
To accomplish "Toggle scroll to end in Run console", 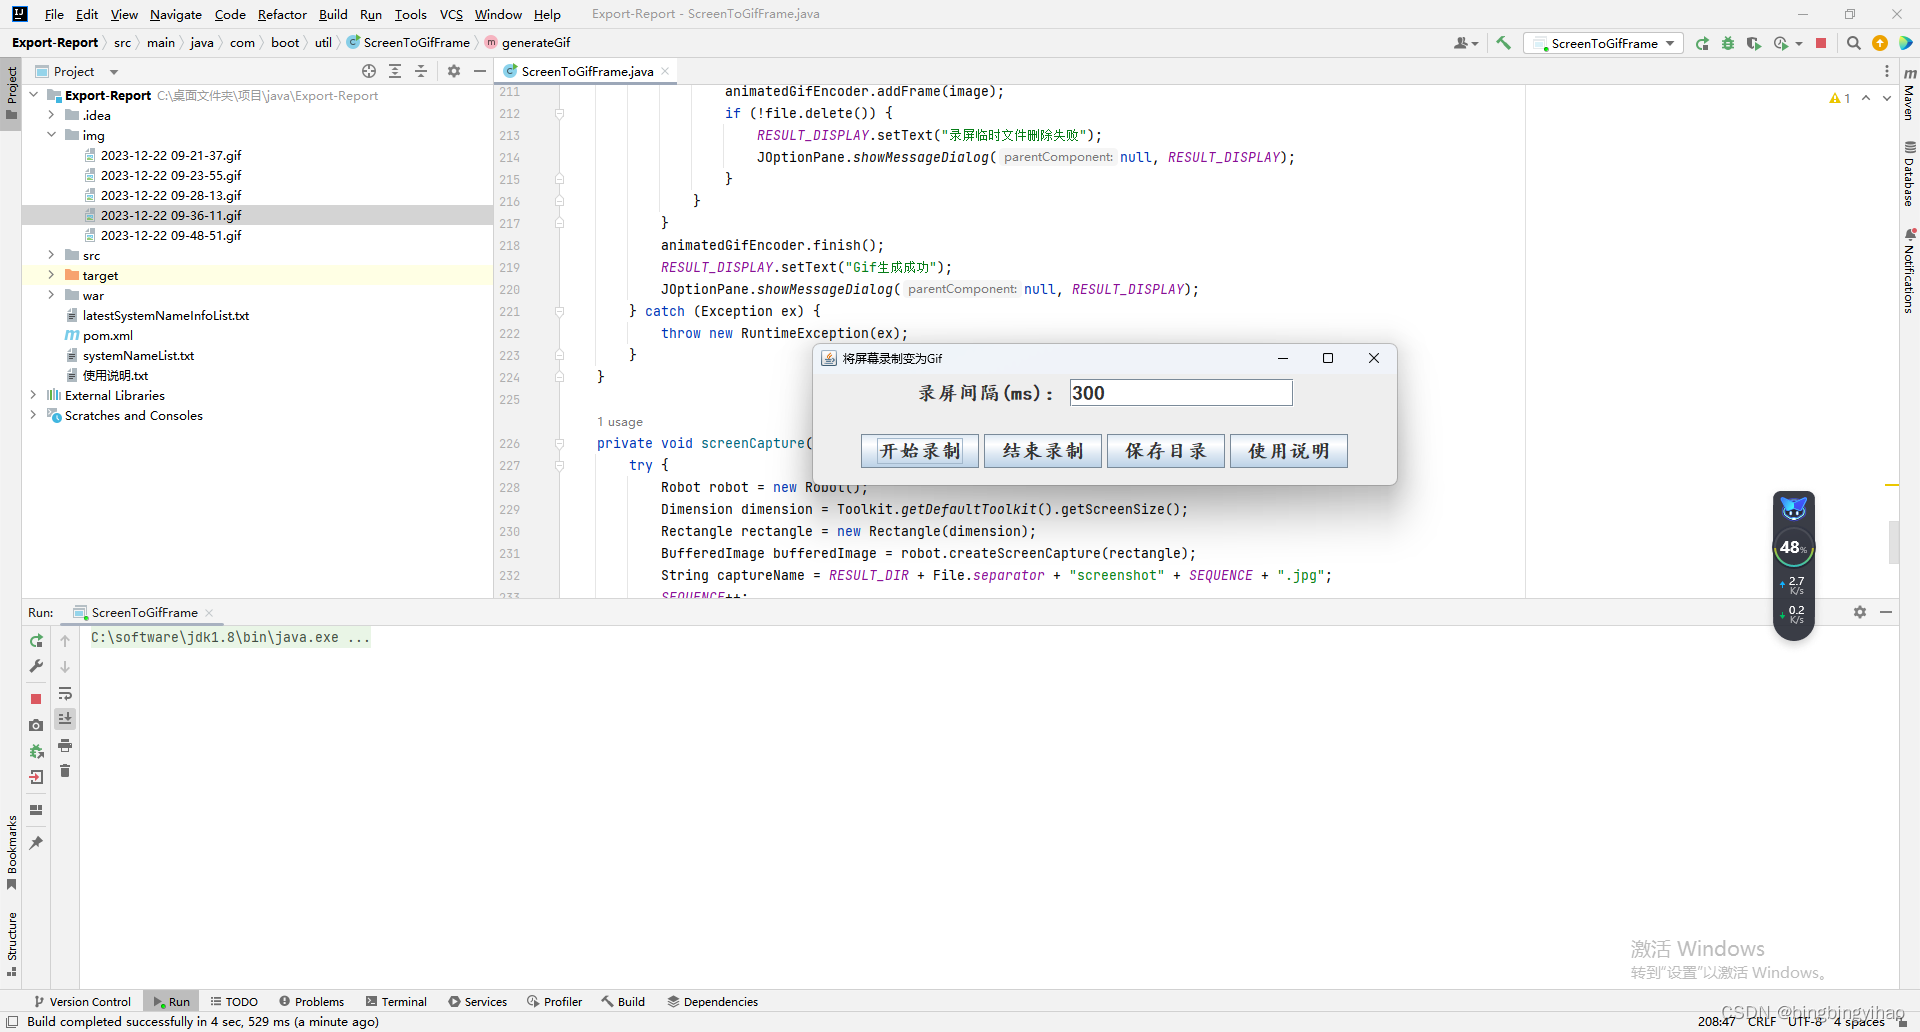I will 65,719.
